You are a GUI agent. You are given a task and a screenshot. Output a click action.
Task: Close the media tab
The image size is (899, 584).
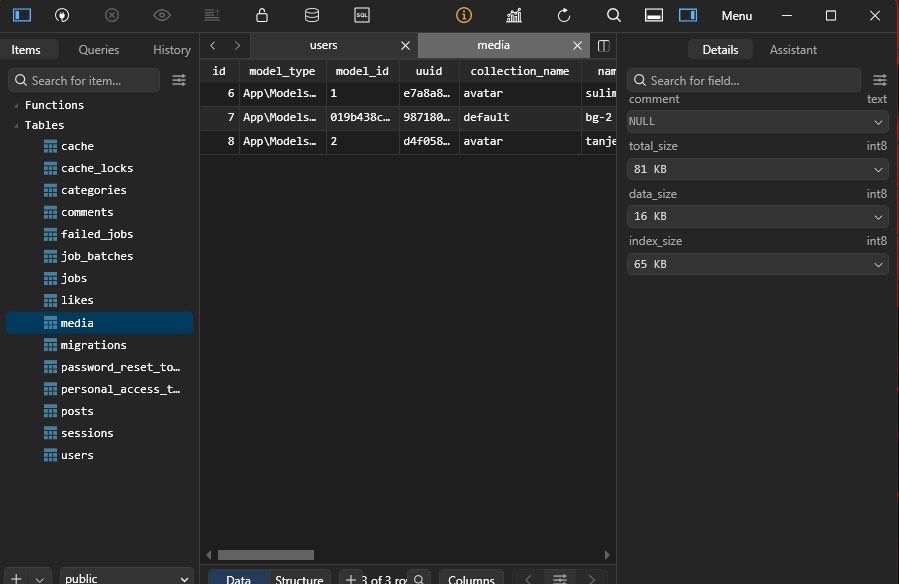coord(577,45)
